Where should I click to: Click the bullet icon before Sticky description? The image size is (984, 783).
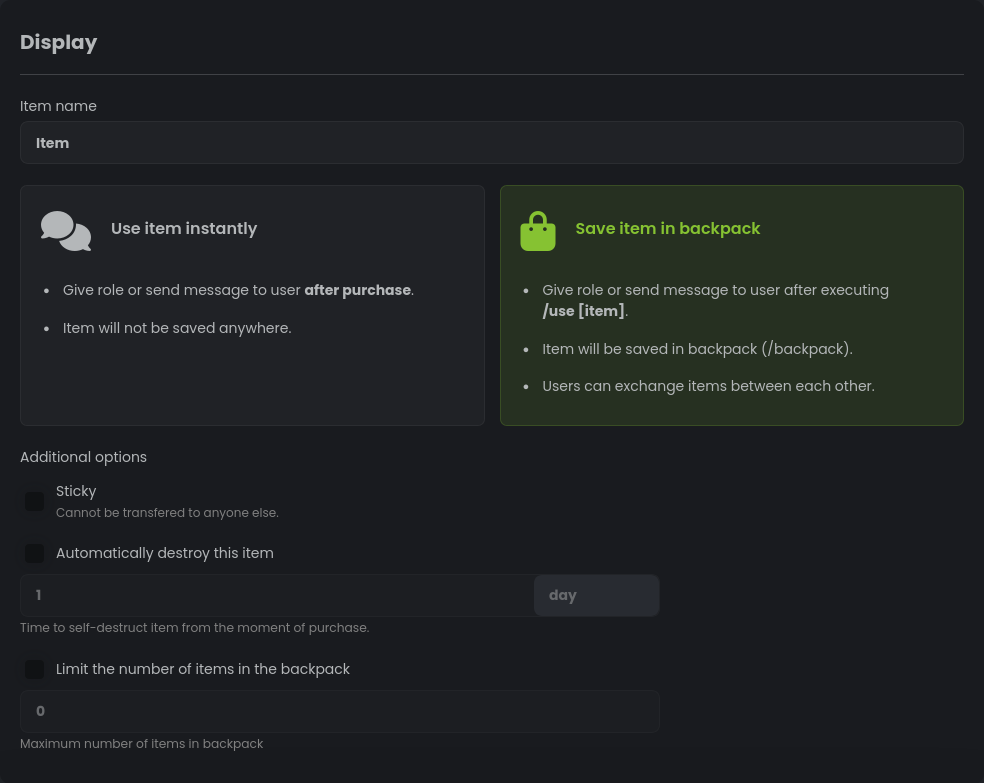(35, 501)
